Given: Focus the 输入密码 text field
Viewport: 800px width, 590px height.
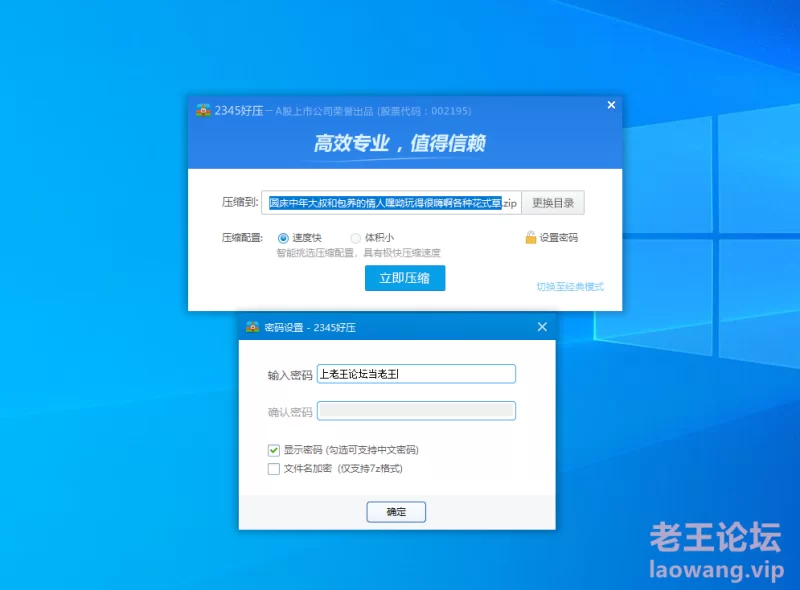Looking at the screenshot, I should pyautogui.click(x=416, y=374).
